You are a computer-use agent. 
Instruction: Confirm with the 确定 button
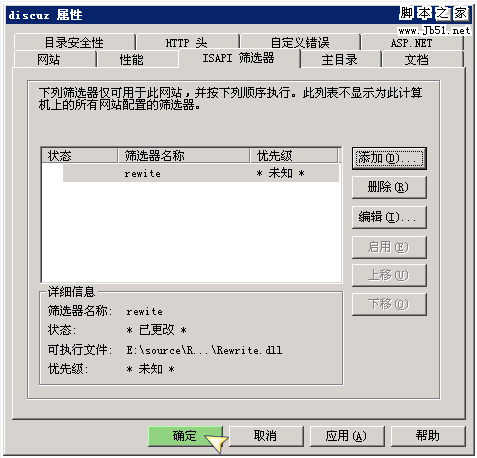185,436
